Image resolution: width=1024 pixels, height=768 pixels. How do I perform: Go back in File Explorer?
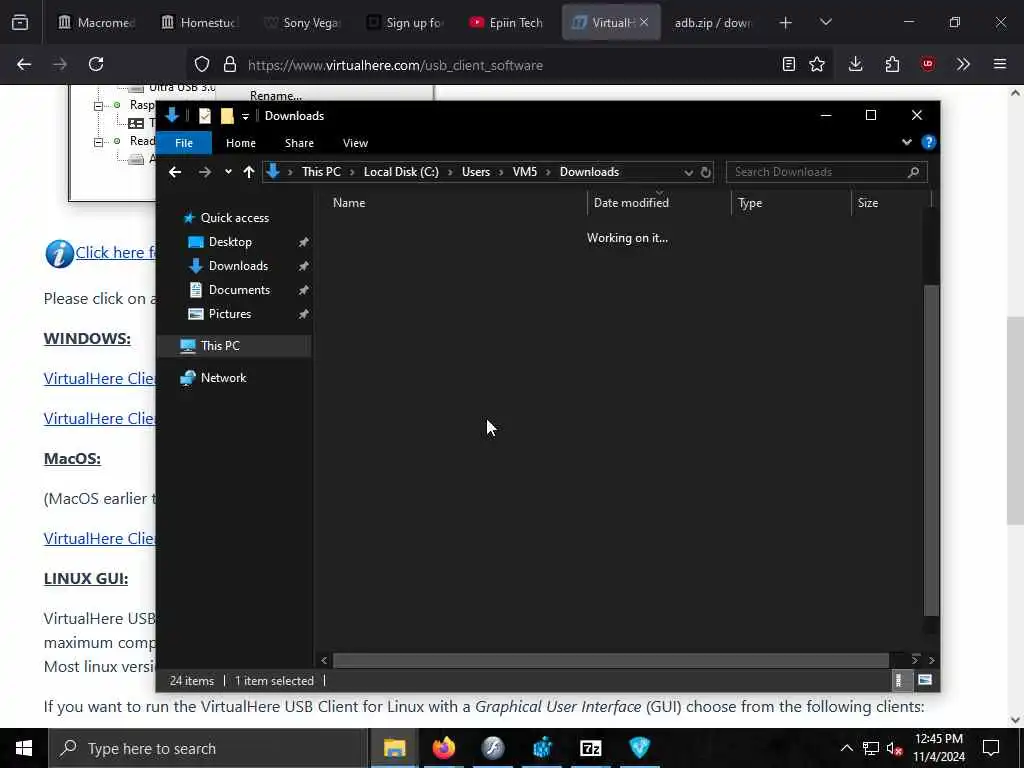(174, 172)
